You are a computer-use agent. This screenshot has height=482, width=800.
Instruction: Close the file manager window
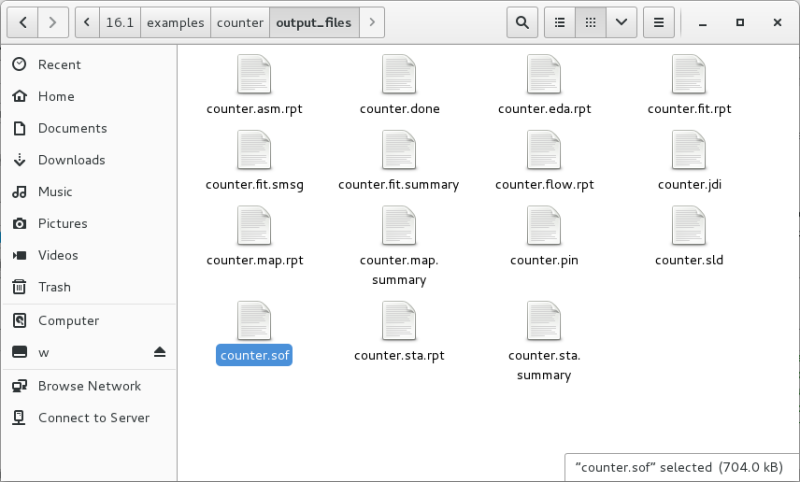[x=777, y=22]
